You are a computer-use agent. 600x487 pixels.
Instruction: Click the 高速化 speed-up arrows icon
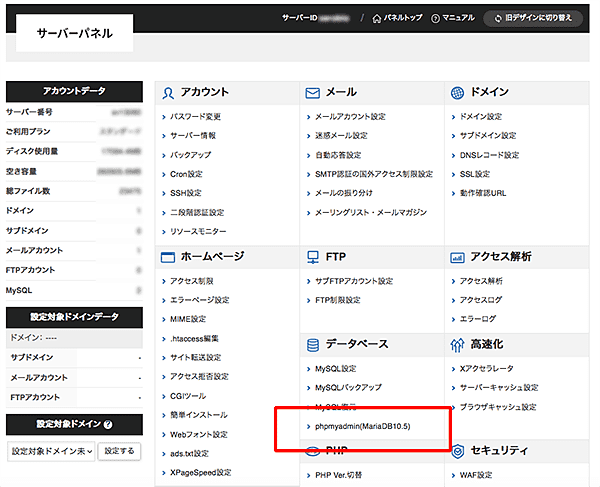click(457, 345)
